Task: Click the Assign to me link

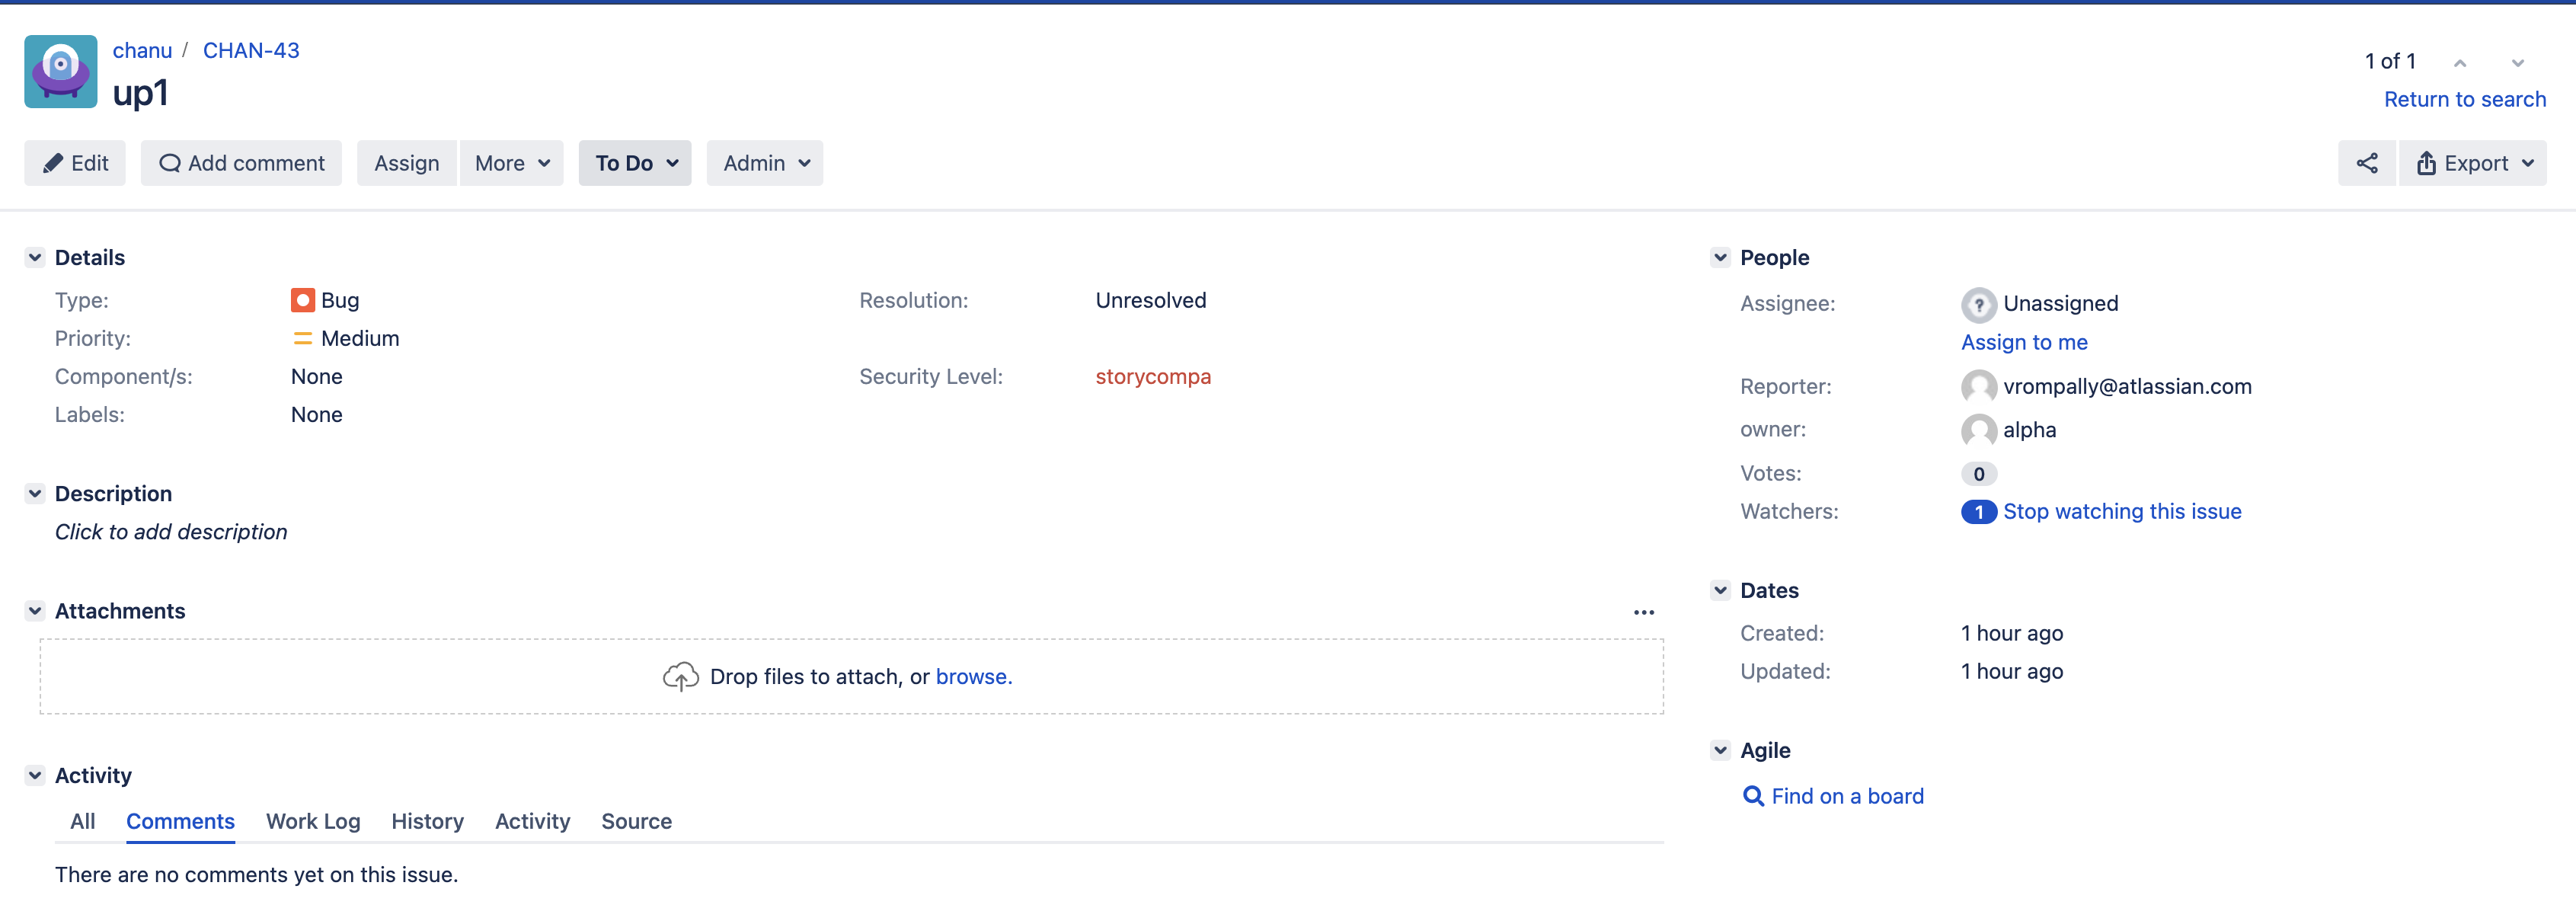Action: (2023, 342)
